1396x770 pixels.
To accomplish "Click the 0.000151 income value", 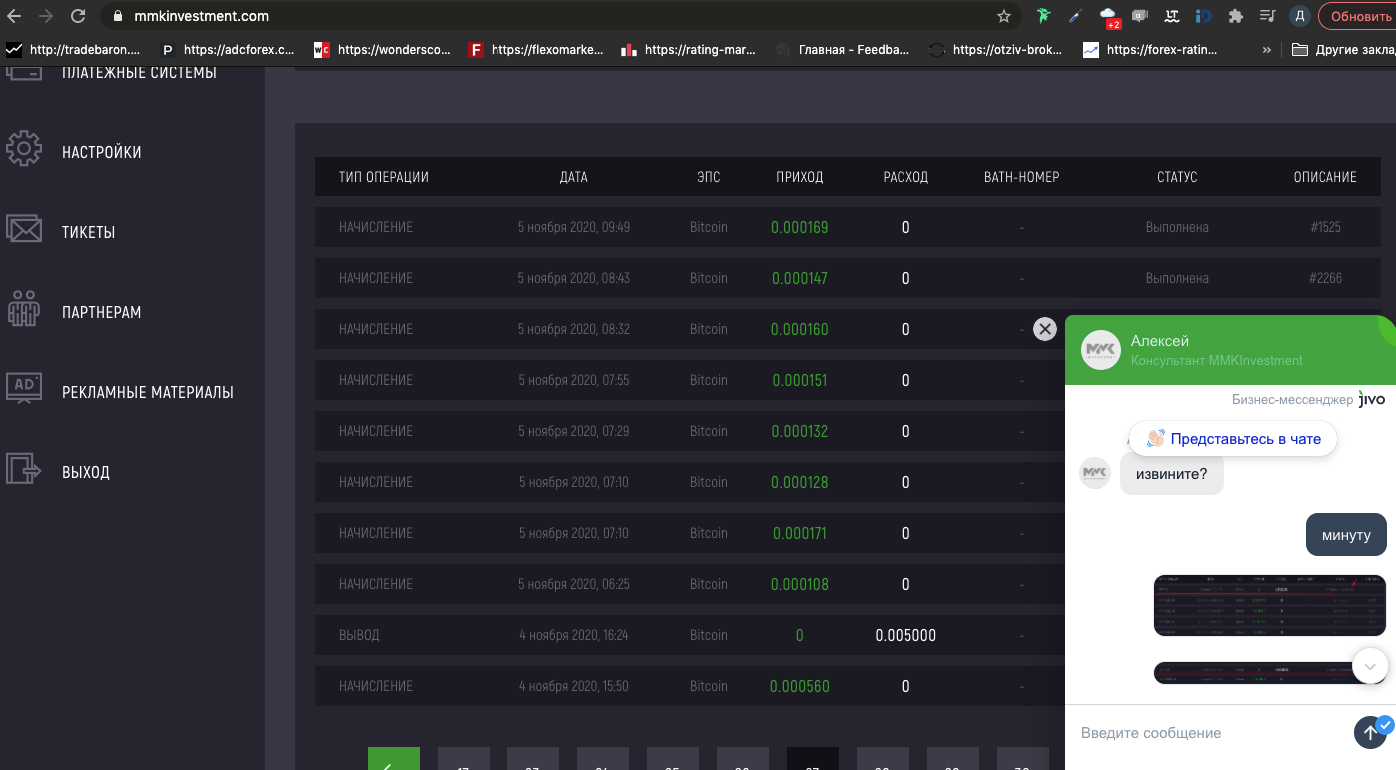I will [800, 380].
